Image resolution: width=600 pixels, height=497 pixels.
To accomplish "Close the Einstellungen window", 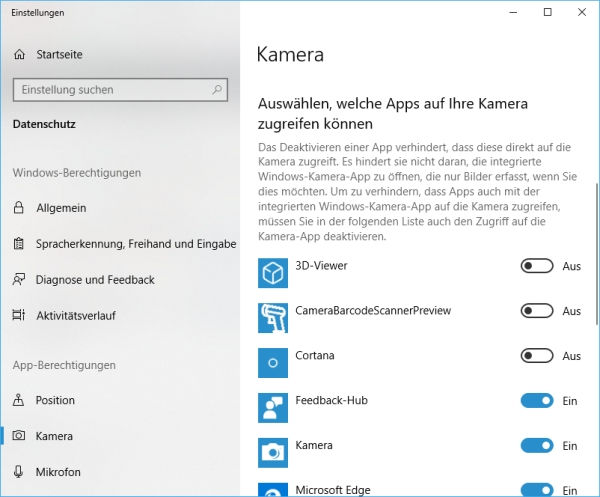I will [x=582, y=12].
